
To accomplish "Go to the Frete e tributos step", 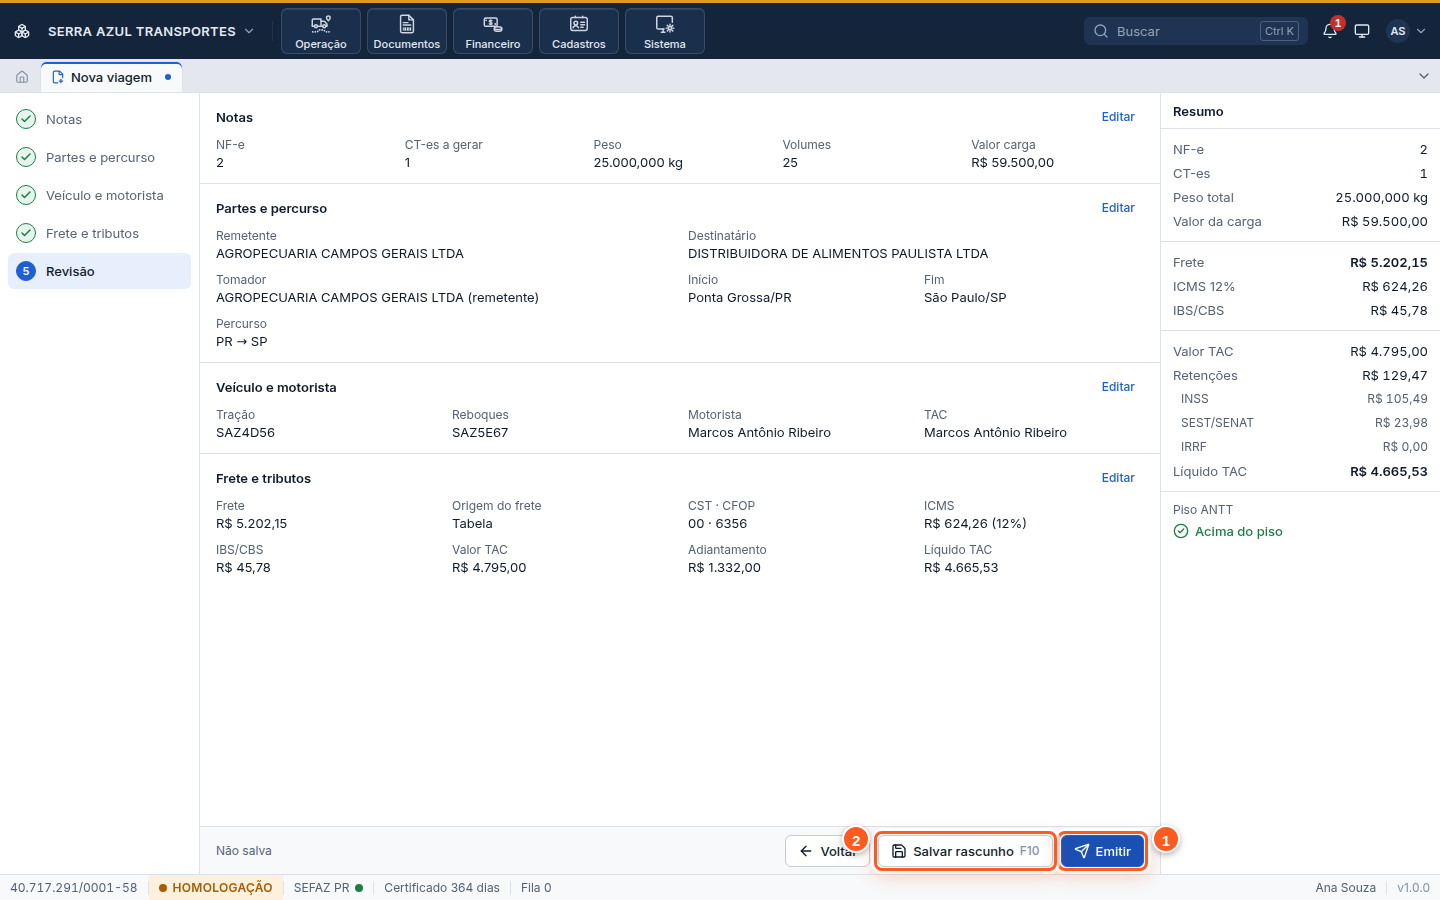I will [x=99, y=233].
